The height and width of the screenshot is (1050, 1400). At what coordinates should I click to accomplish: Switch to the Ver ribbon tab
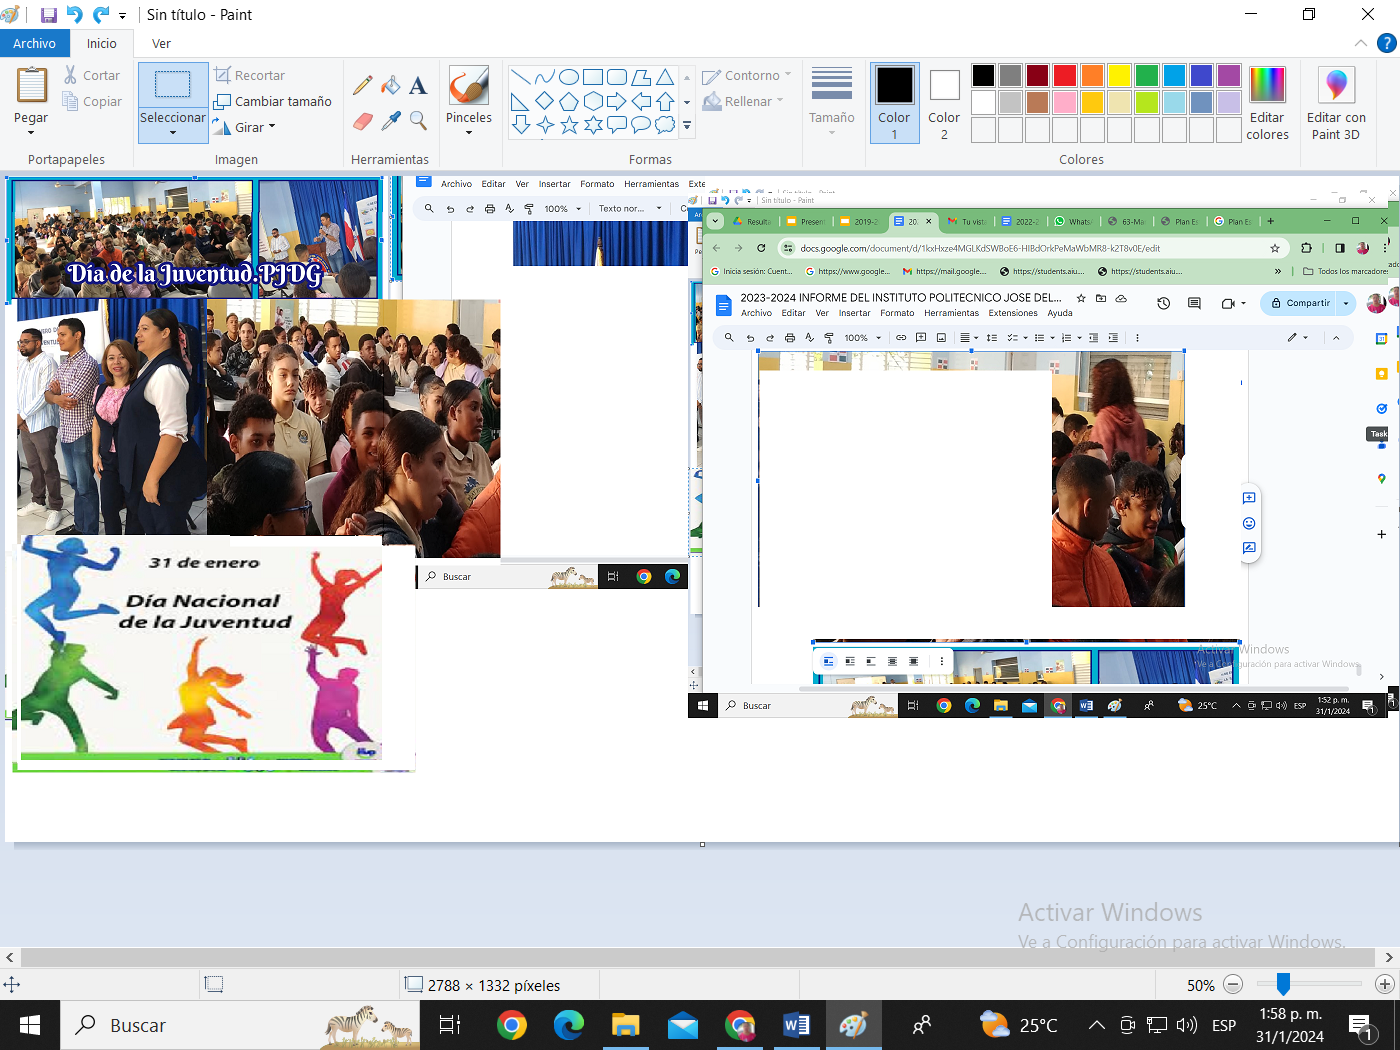161,43
